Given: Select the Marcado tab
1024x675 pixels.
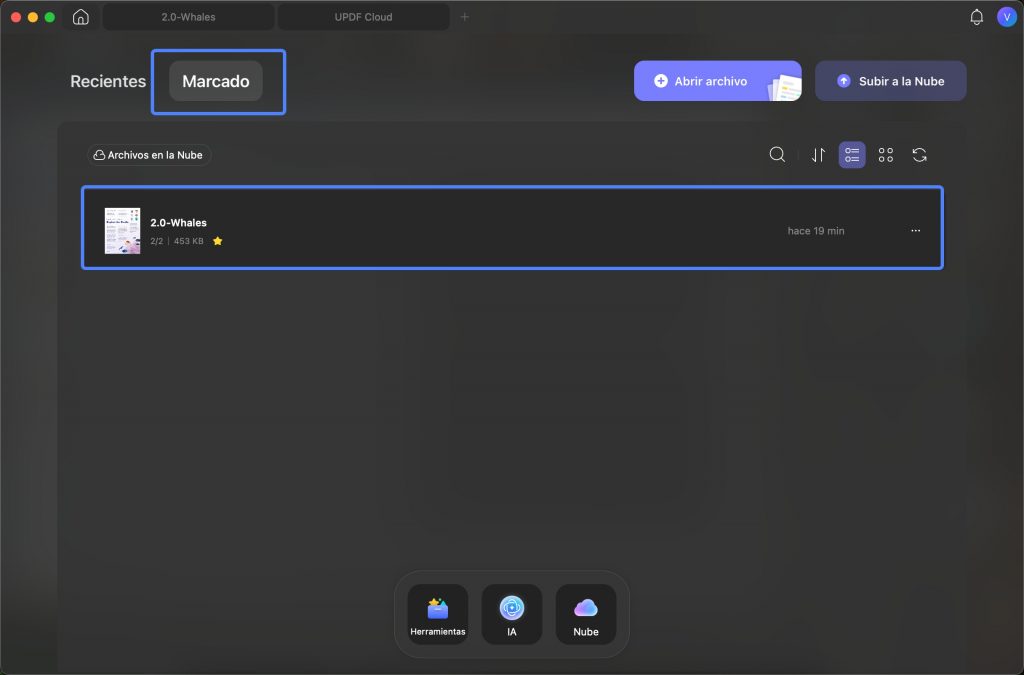Looking at the screenshot, I should coord(216,81).
